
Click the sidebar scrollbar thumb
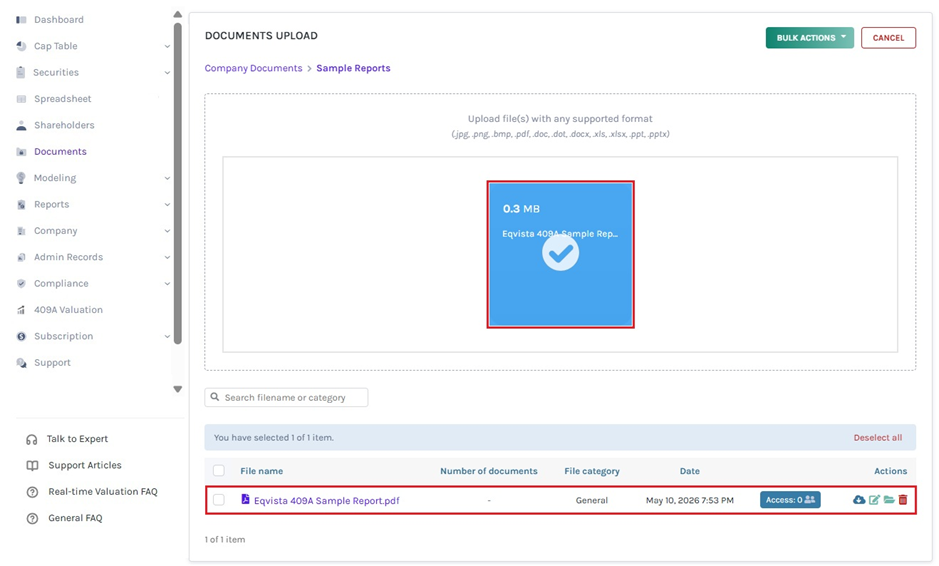(177, 184)
